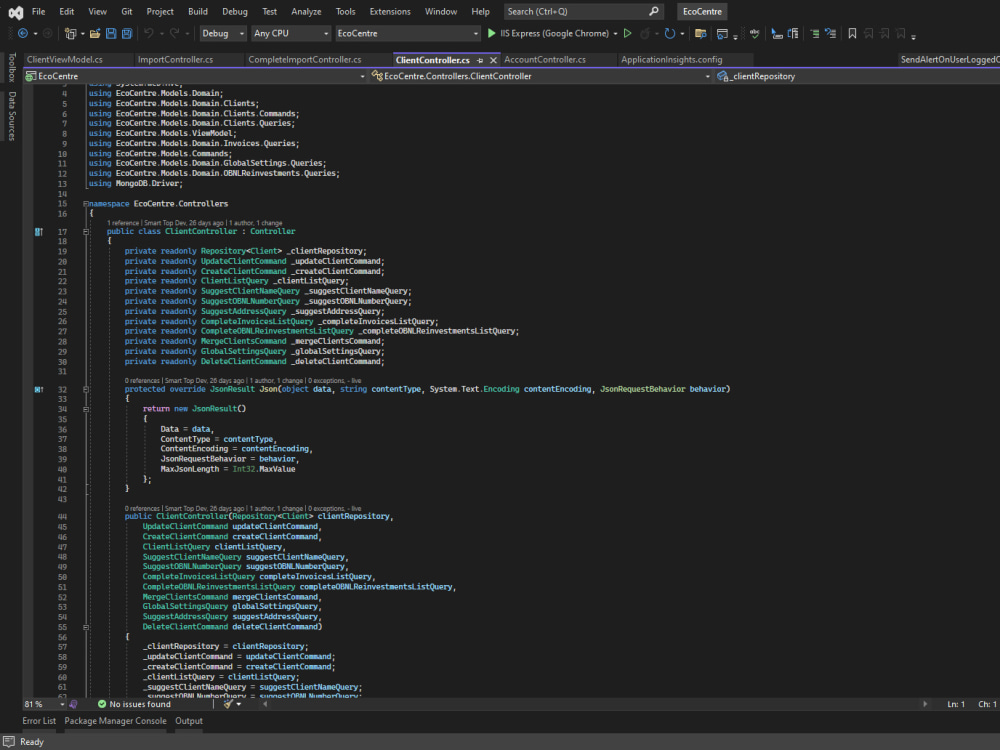Open the Build menu
The width and height of the screenshot is (1000, 750).
click(197, 11)
